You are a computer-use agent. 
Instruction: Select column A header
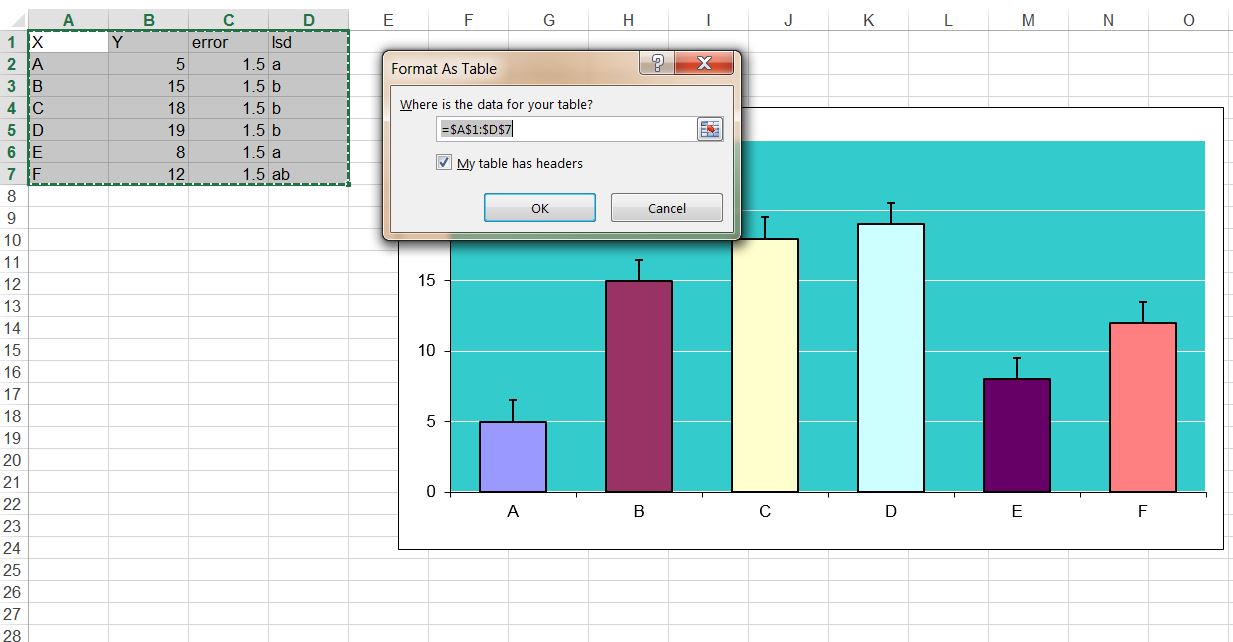coord(68,19)
